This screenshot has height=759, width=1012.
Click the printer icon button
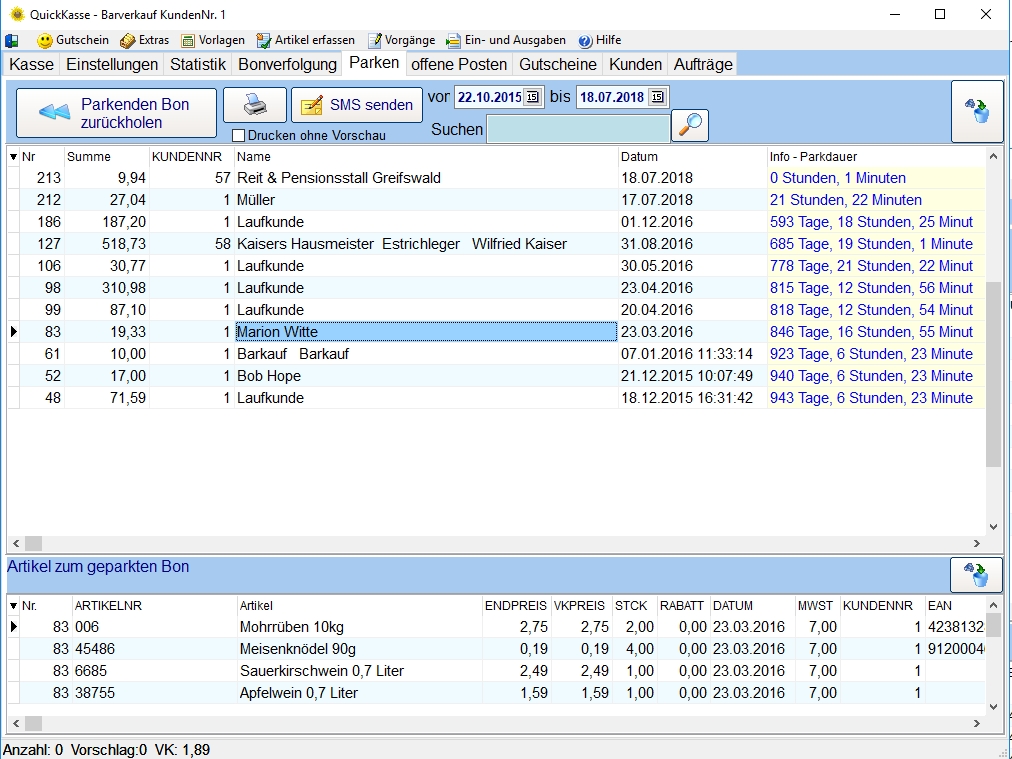[255, 105]
